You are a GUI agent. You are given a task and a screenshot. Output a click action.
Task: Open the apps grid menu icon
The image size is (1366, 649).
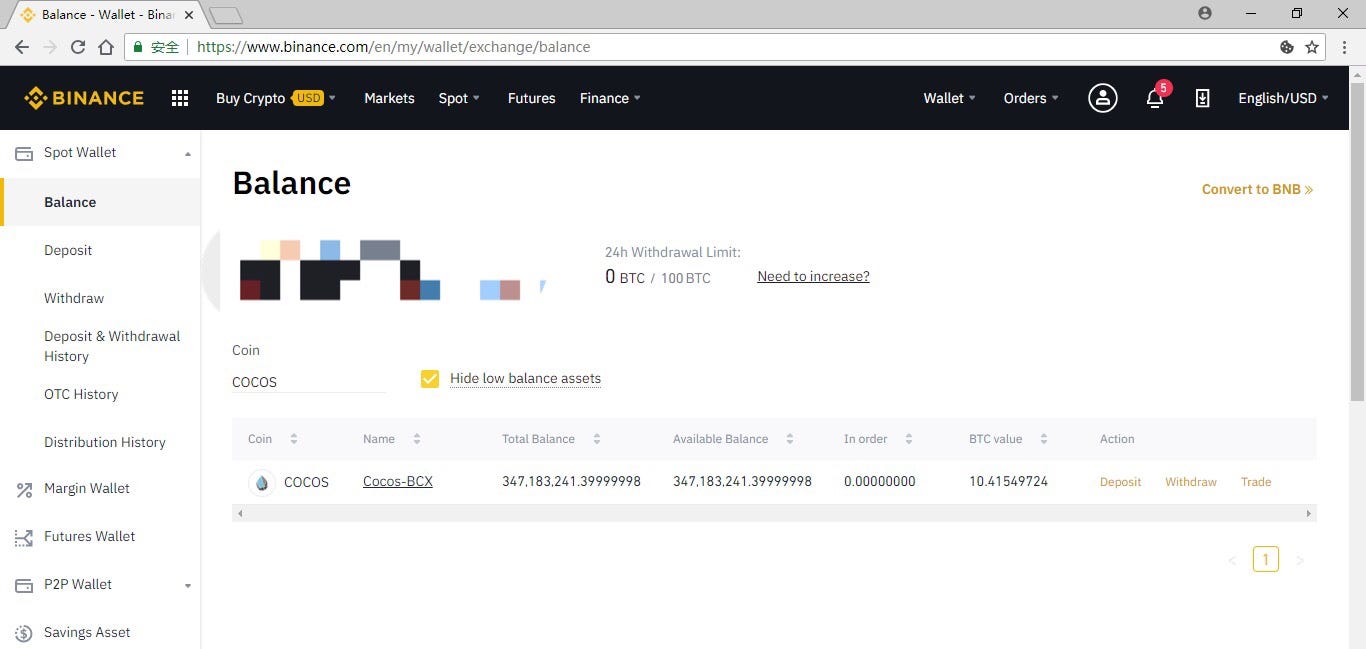180,98
